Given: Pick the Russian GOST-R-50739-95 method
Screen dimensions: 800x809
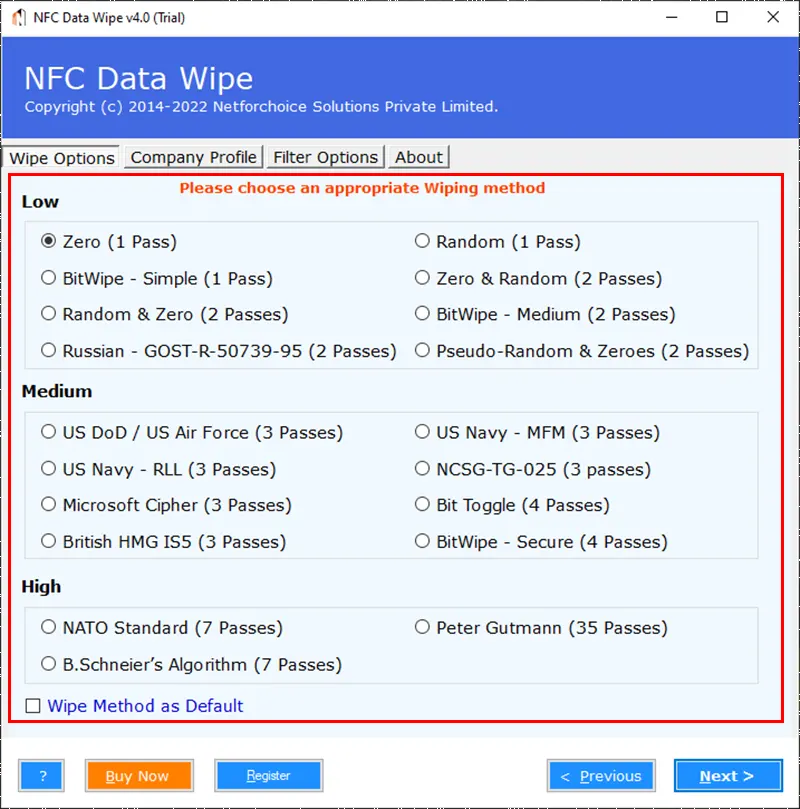Looking at the screenshot, I should point(47,350).
